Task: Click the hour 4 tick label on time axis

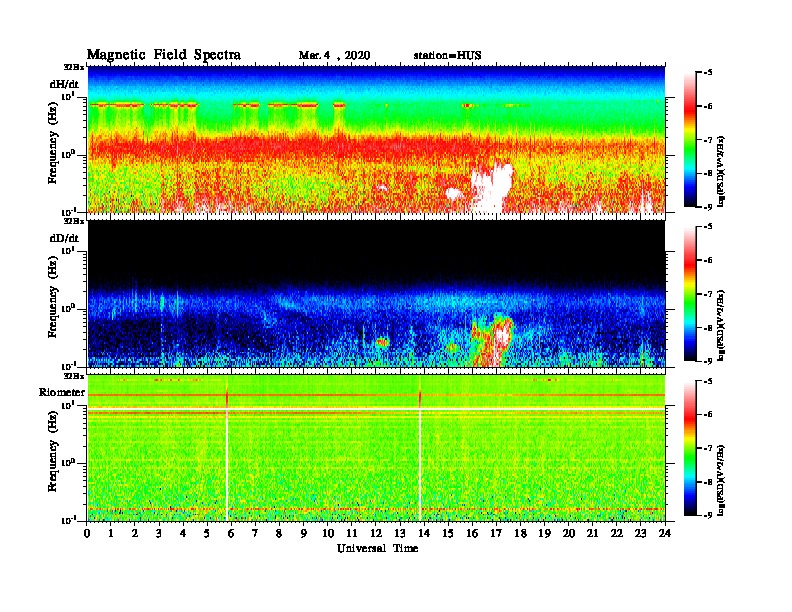Action: [183, 533]
